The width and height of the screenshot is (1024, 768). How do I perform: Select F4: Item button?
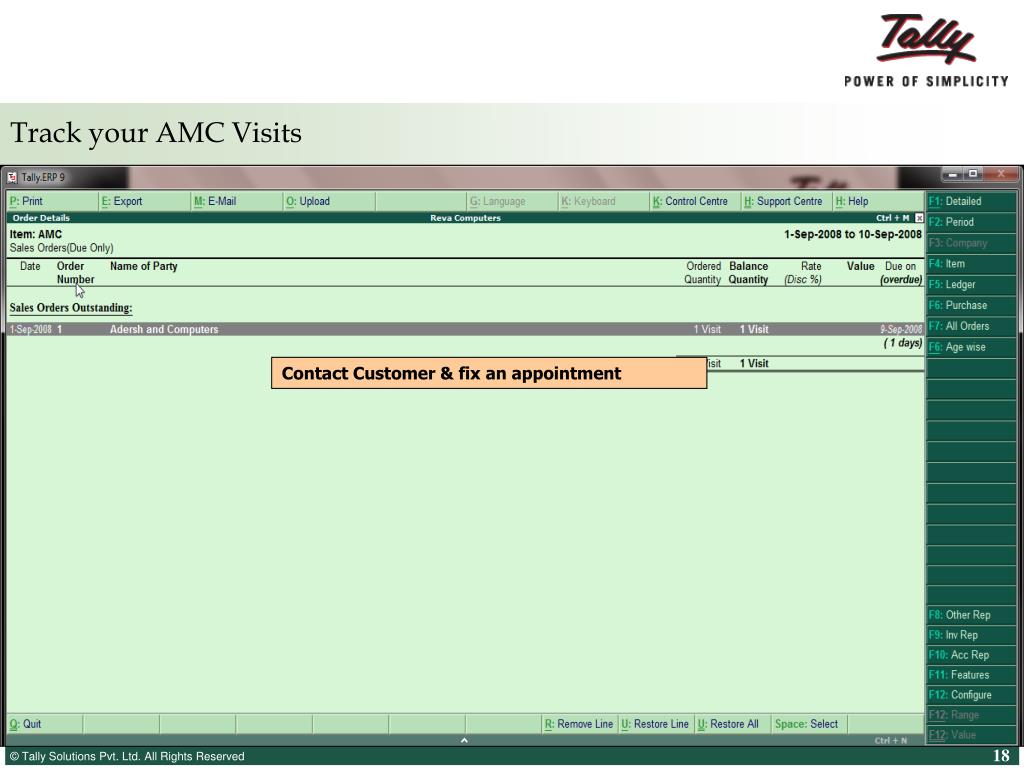click(971, 264)
